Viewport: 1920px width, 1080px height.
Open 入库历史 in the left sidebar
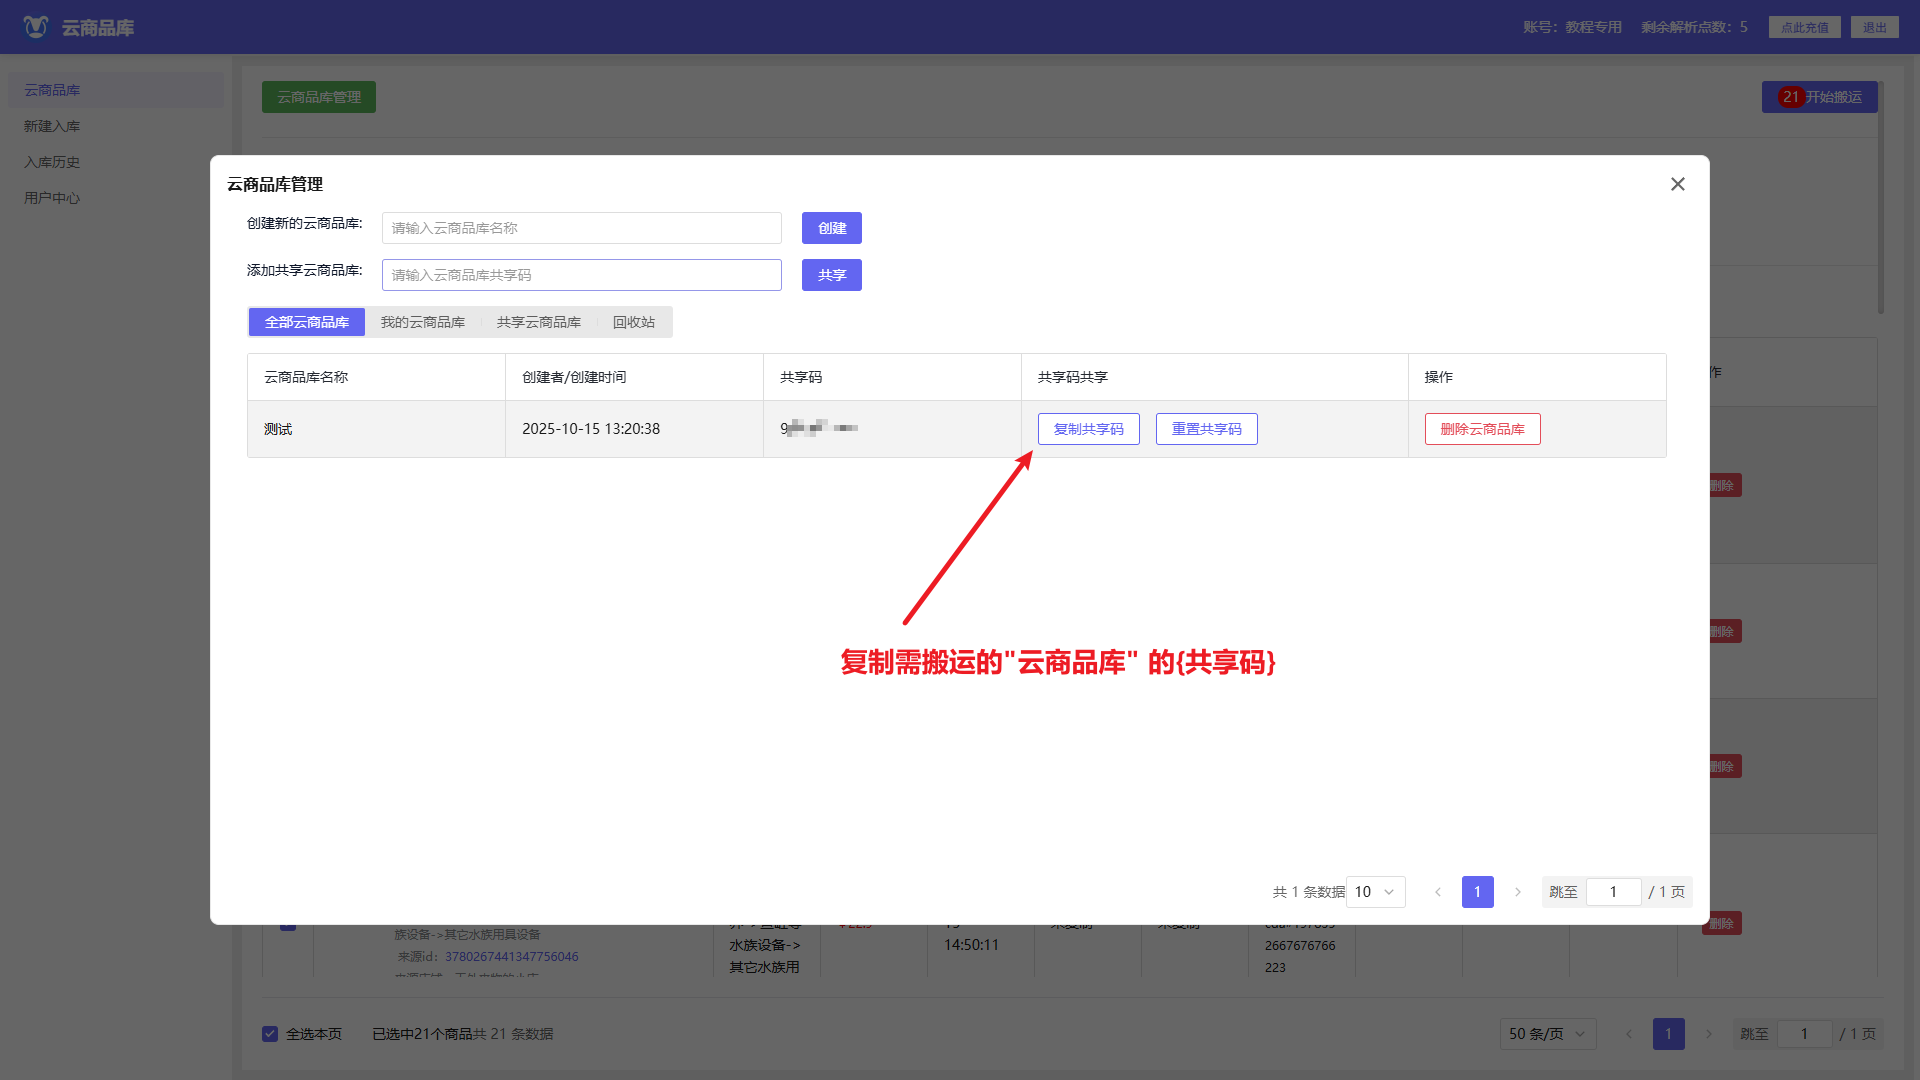coord(116,162)
